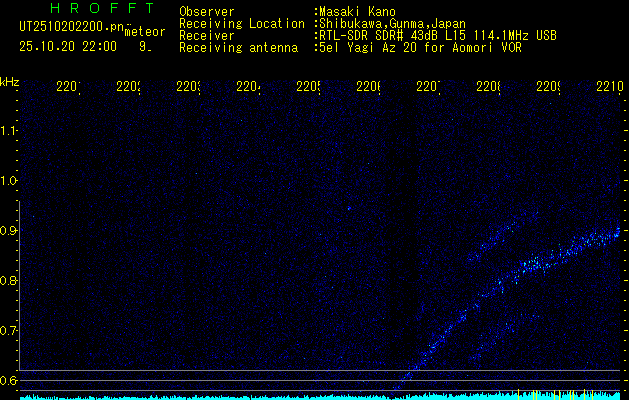Click the kHz axis unit label

click(x=9, y=82)
